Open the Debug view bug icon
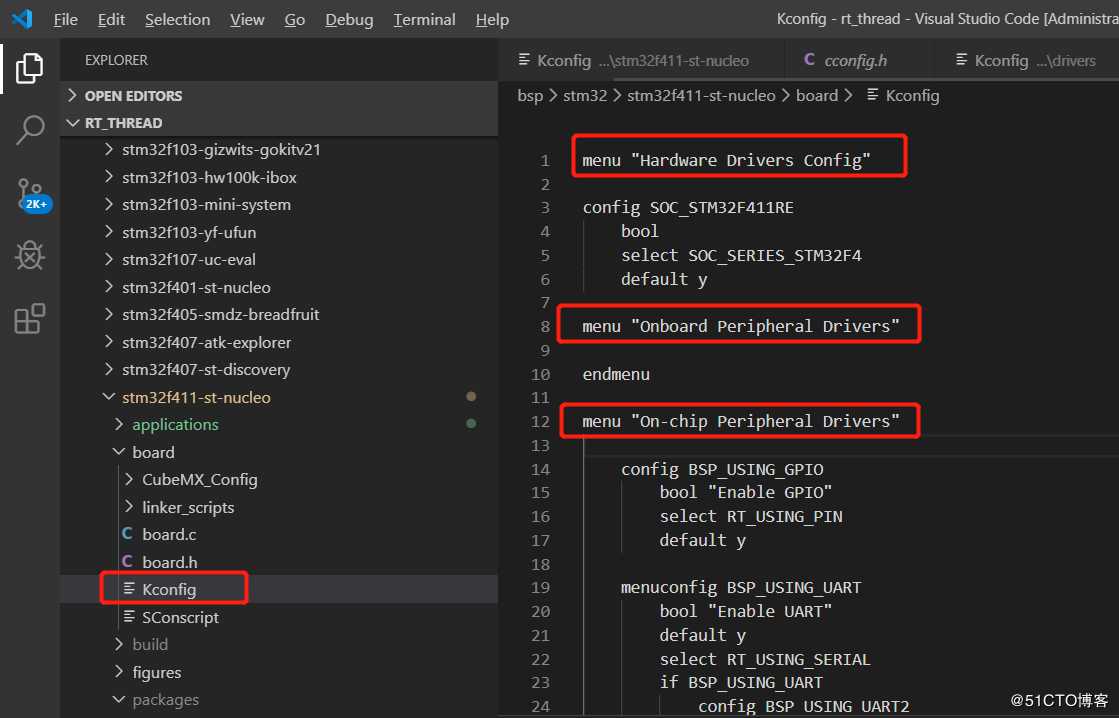1119x718 pixels. pos(29,255)
